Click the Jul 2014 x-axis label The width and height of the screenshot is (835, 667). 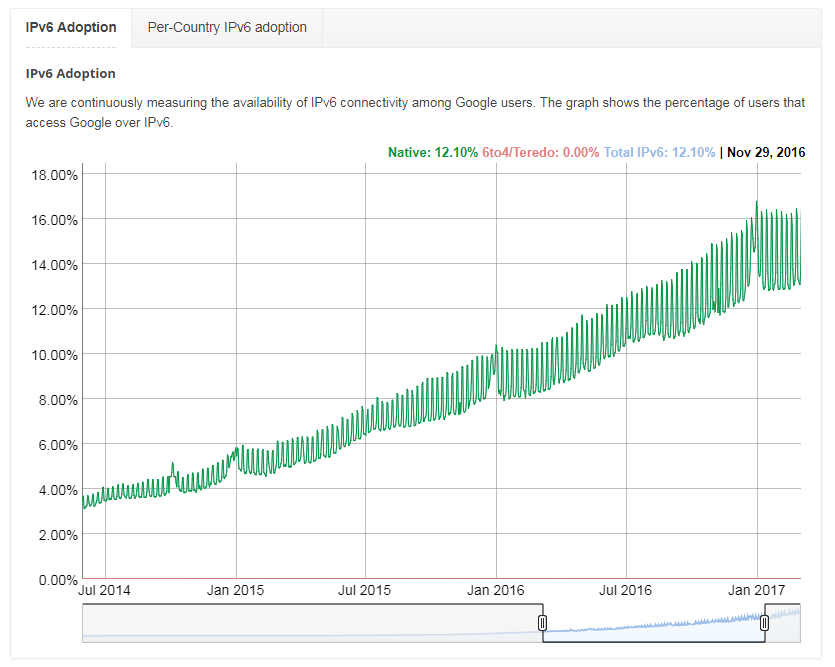pyautogui.click(x=104, y=590)
